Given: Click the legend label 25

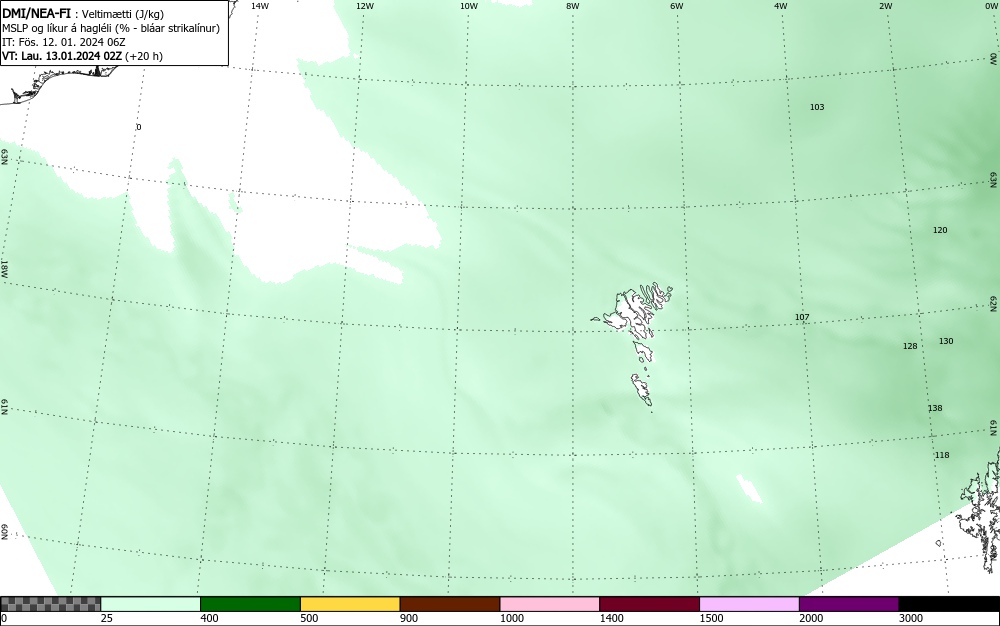Looking at the screenshot, I should pos(107,618).
